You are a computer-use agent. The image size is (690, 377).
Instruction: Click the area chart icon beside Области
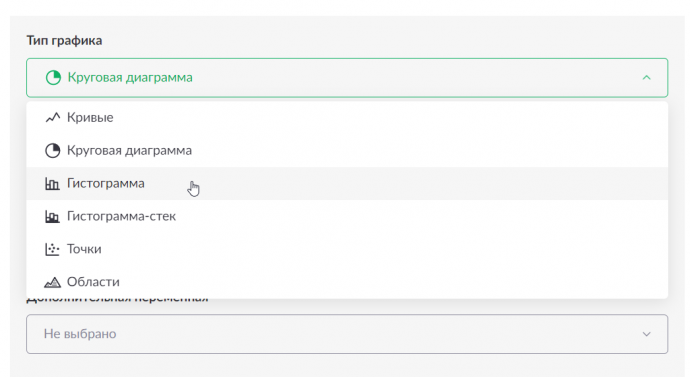(x=52, y=282)
